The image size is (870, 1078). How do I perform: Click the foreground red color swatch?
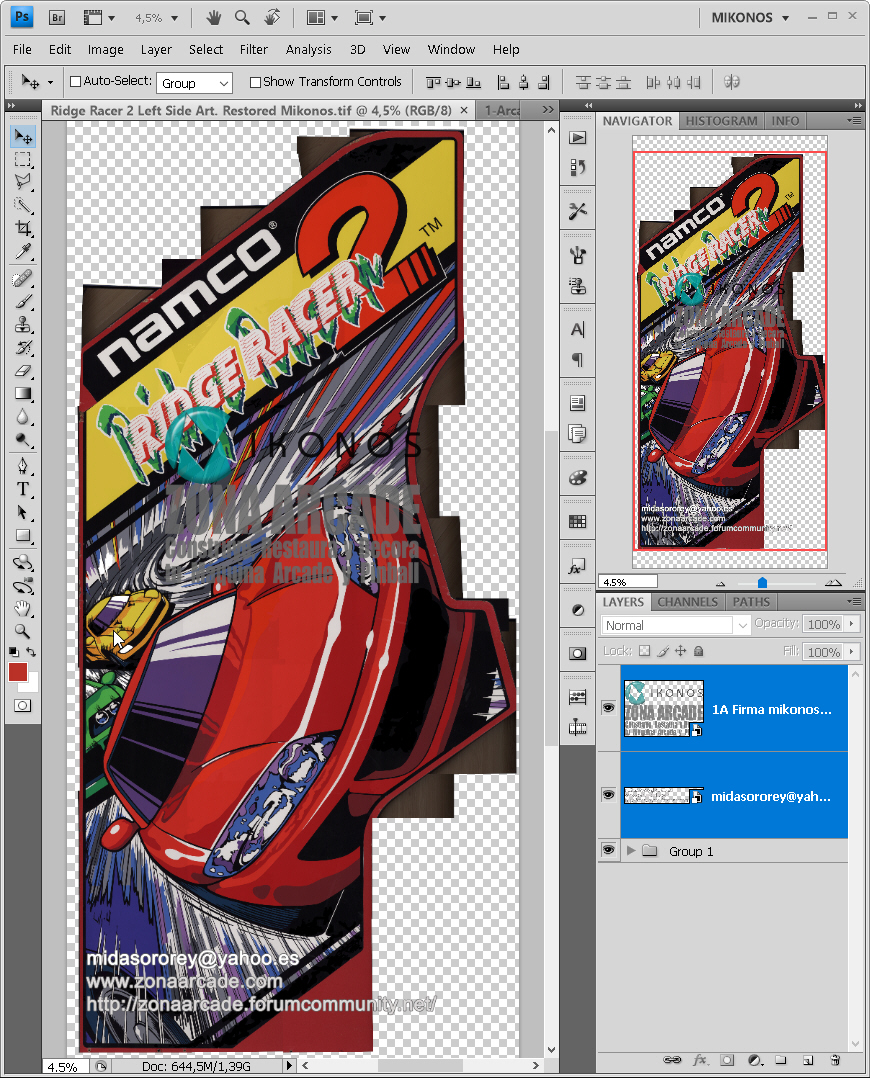[18, 672]
